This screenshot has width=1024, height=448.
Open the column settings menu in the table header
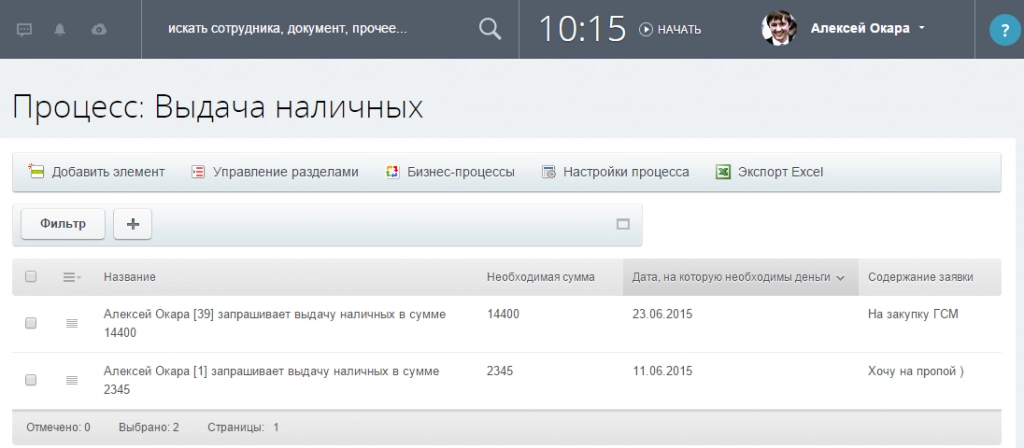coord(72,277)
